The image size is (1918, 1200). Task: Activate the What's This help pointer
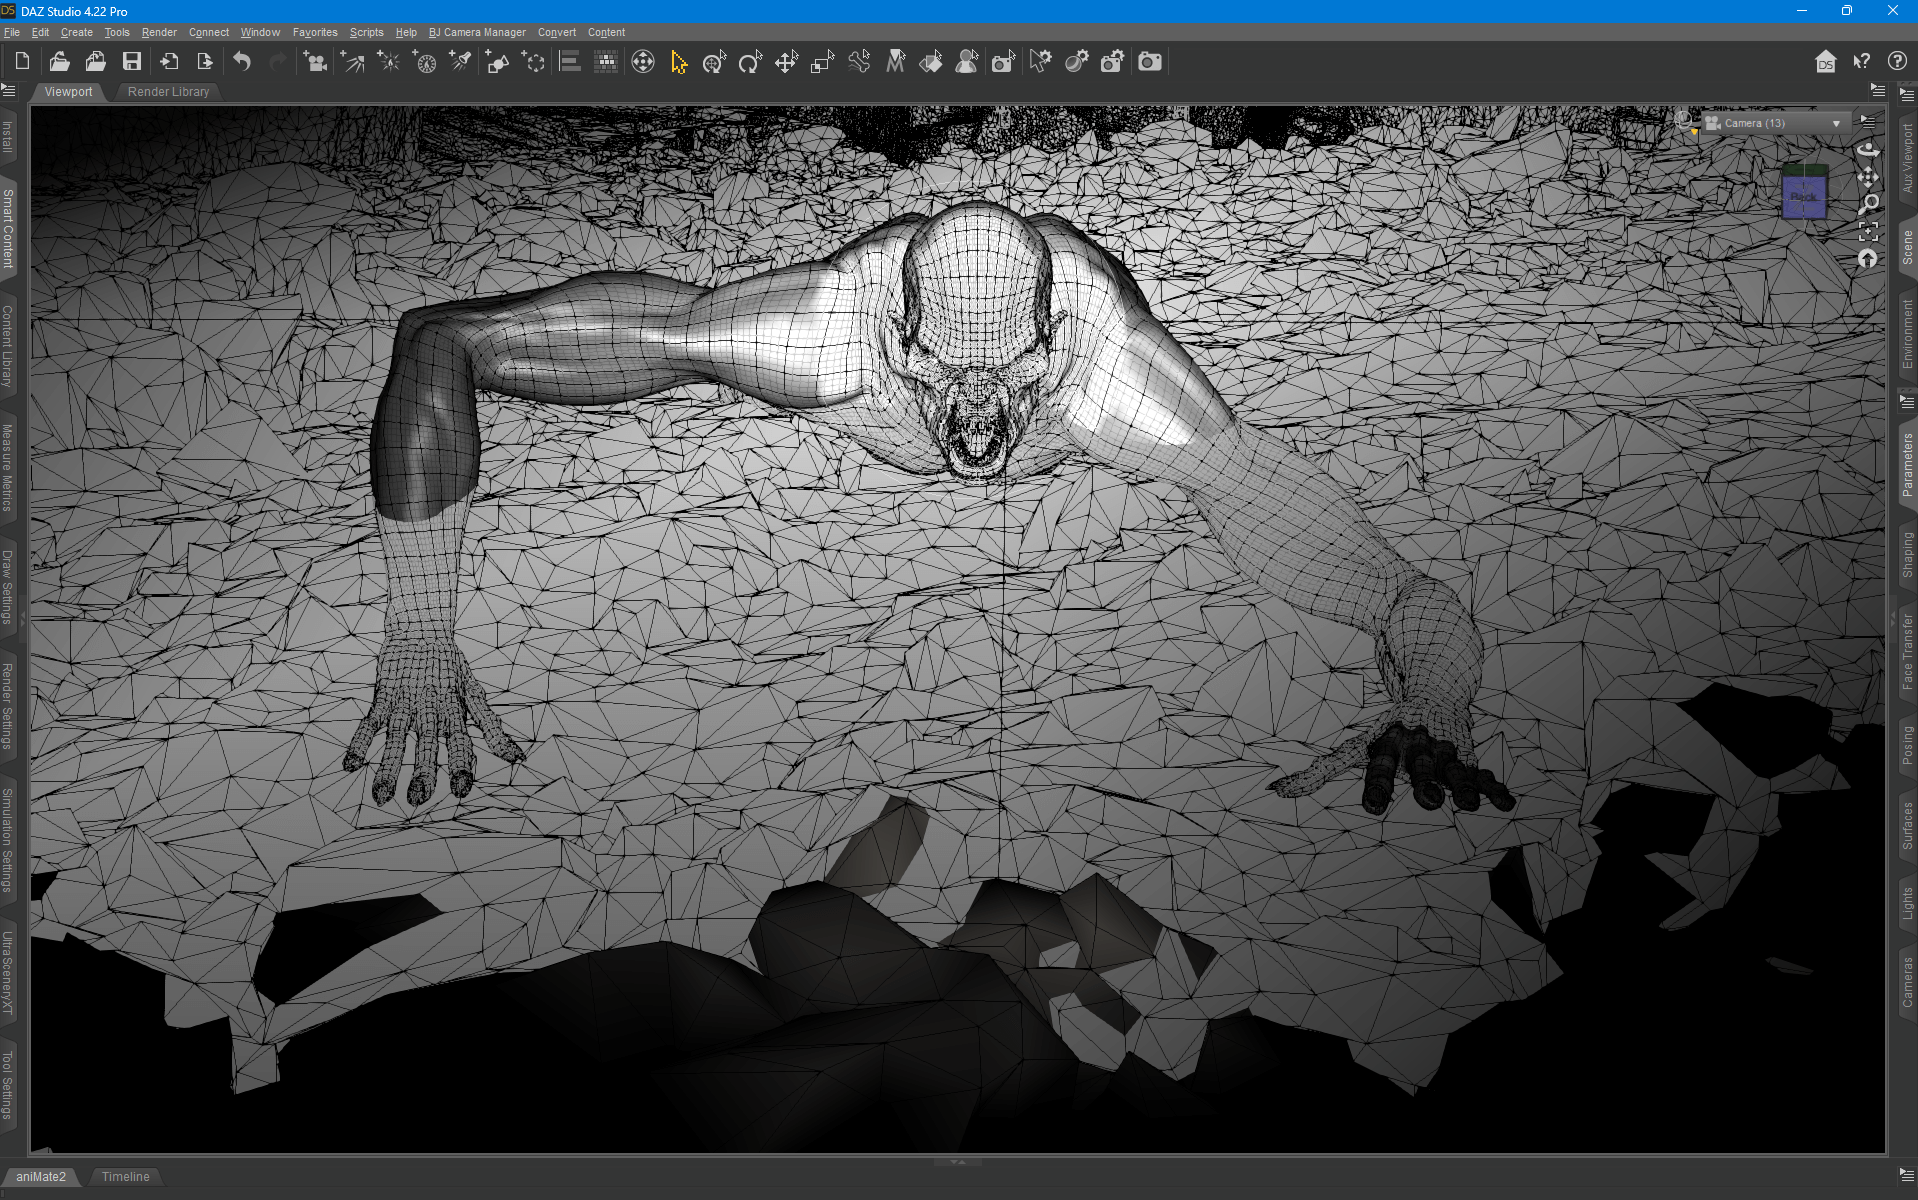pos(1861,62)
